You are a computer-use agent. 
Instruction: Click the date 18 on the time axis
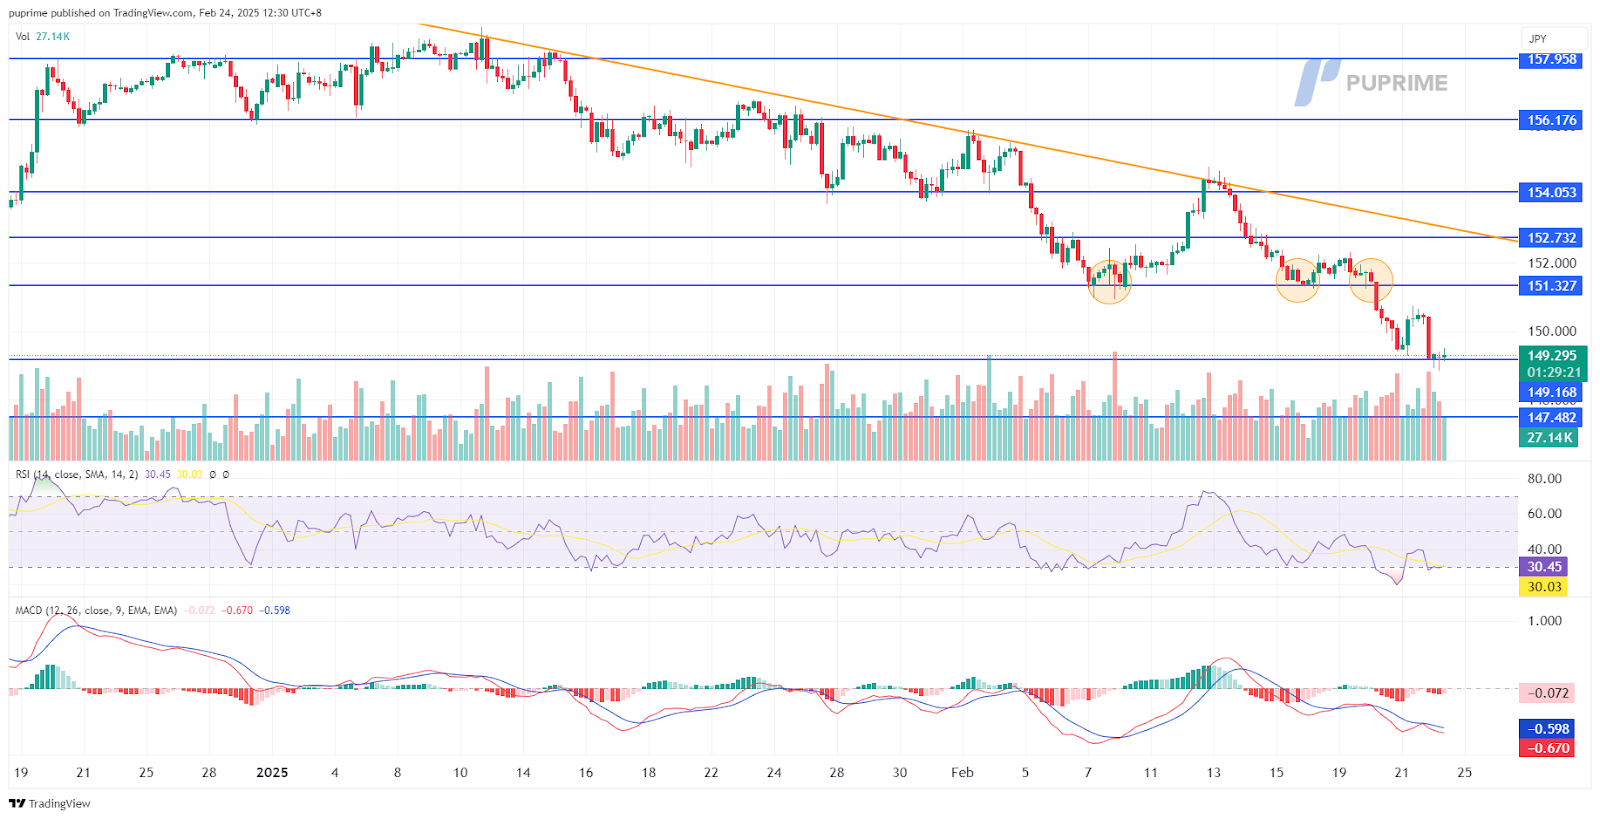[649, 772]
